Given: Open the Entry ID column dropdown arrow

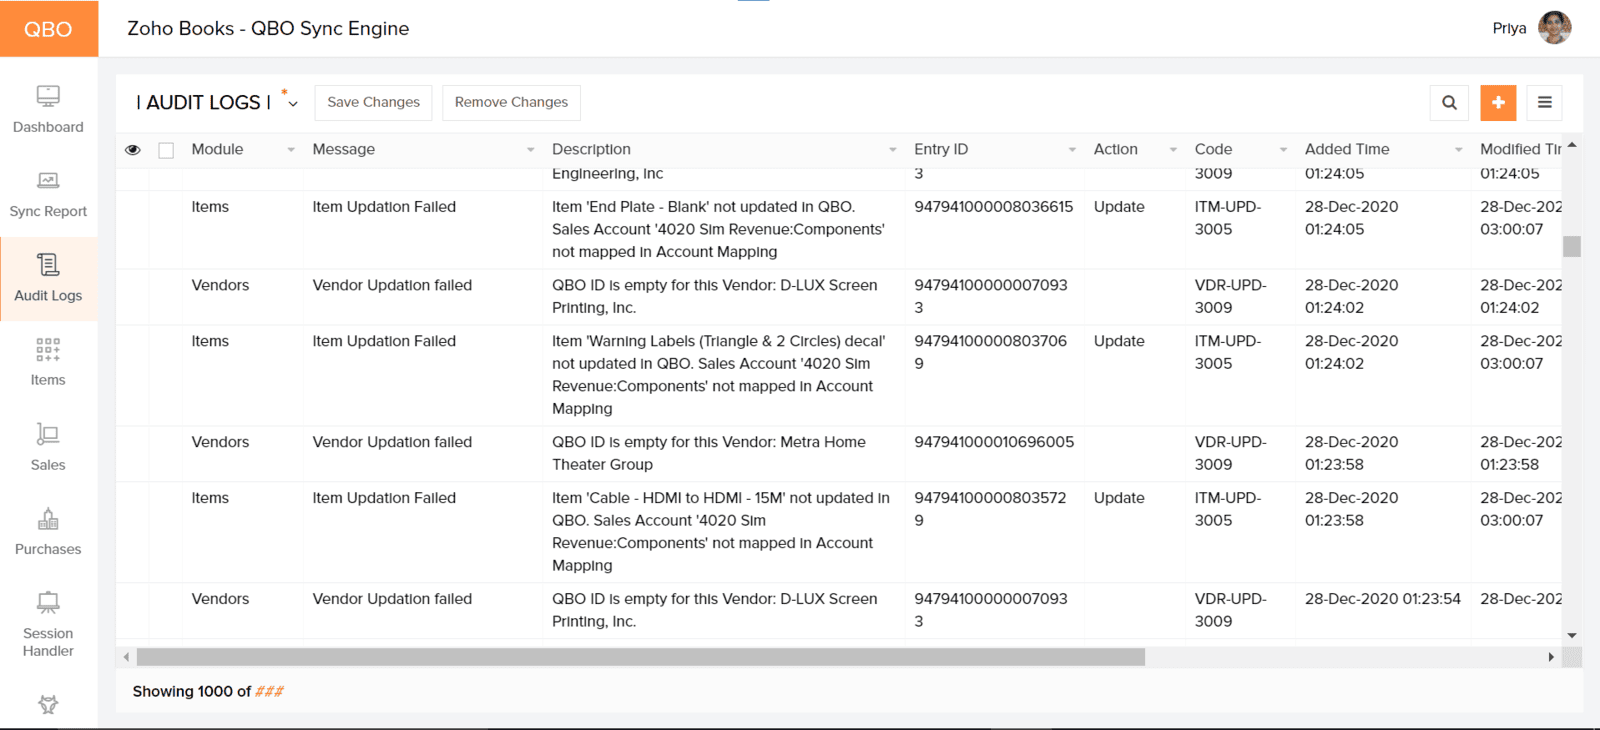Looking at the screenshot, I should (x=1072, y=150).
